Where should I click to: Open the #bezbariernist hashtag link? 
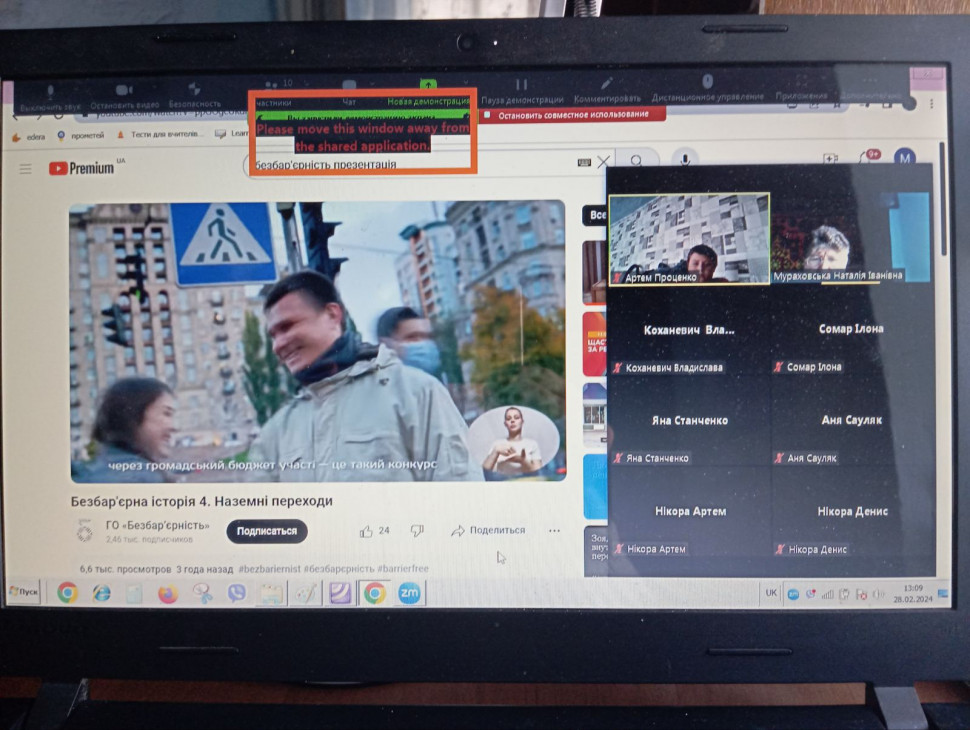pos(269,569)
